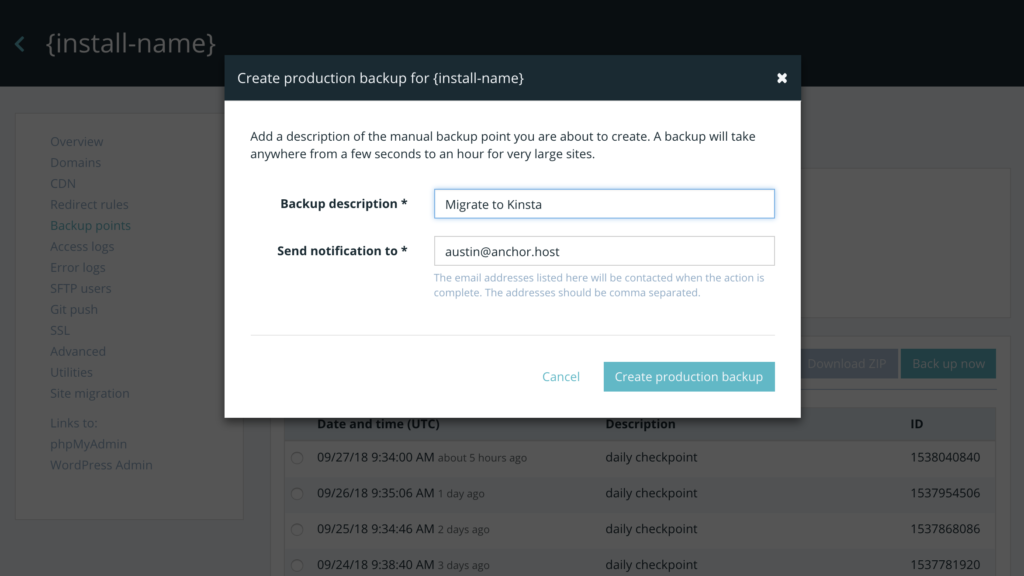Select the 09/27/18 daily checkpoint radio button

click(x=297, y=458)
